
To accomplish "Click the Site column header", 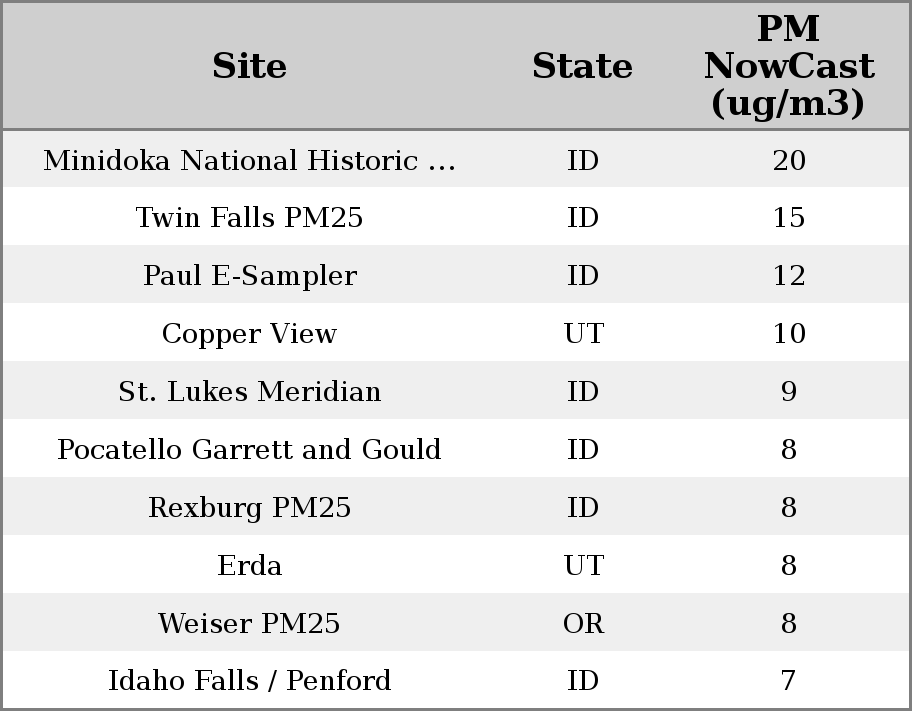I will point(249,66).
